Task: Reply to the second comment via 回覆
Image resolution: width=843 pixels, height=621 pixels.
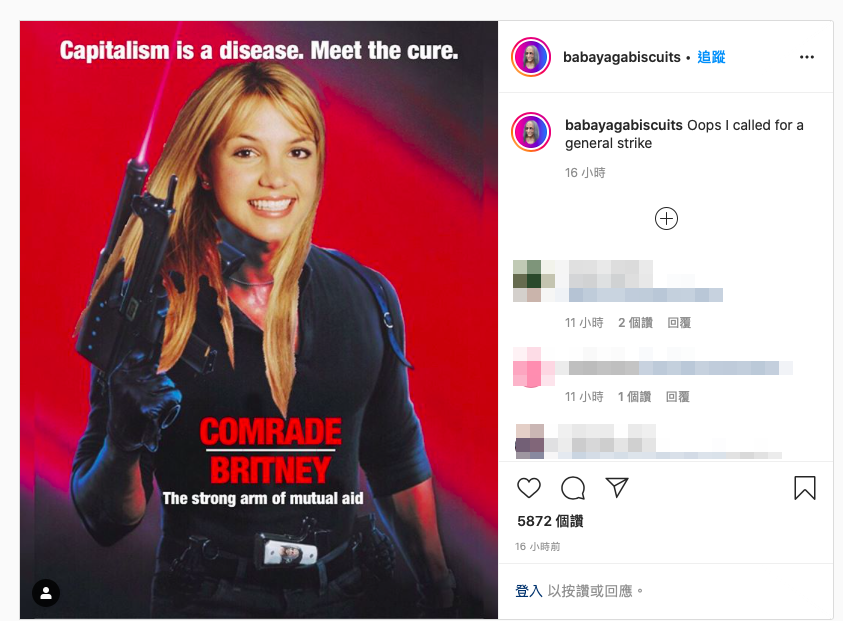Action: coord(677,397)
